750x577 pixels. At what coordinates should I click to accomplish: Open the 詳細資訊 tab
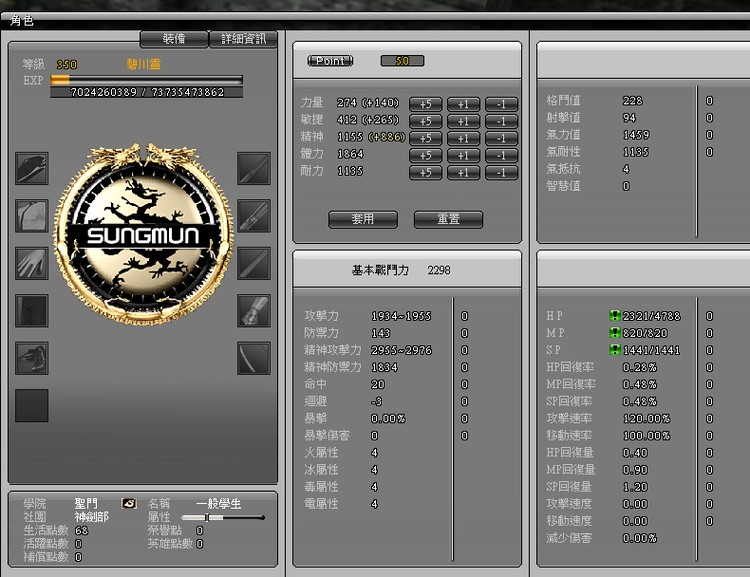243,39
